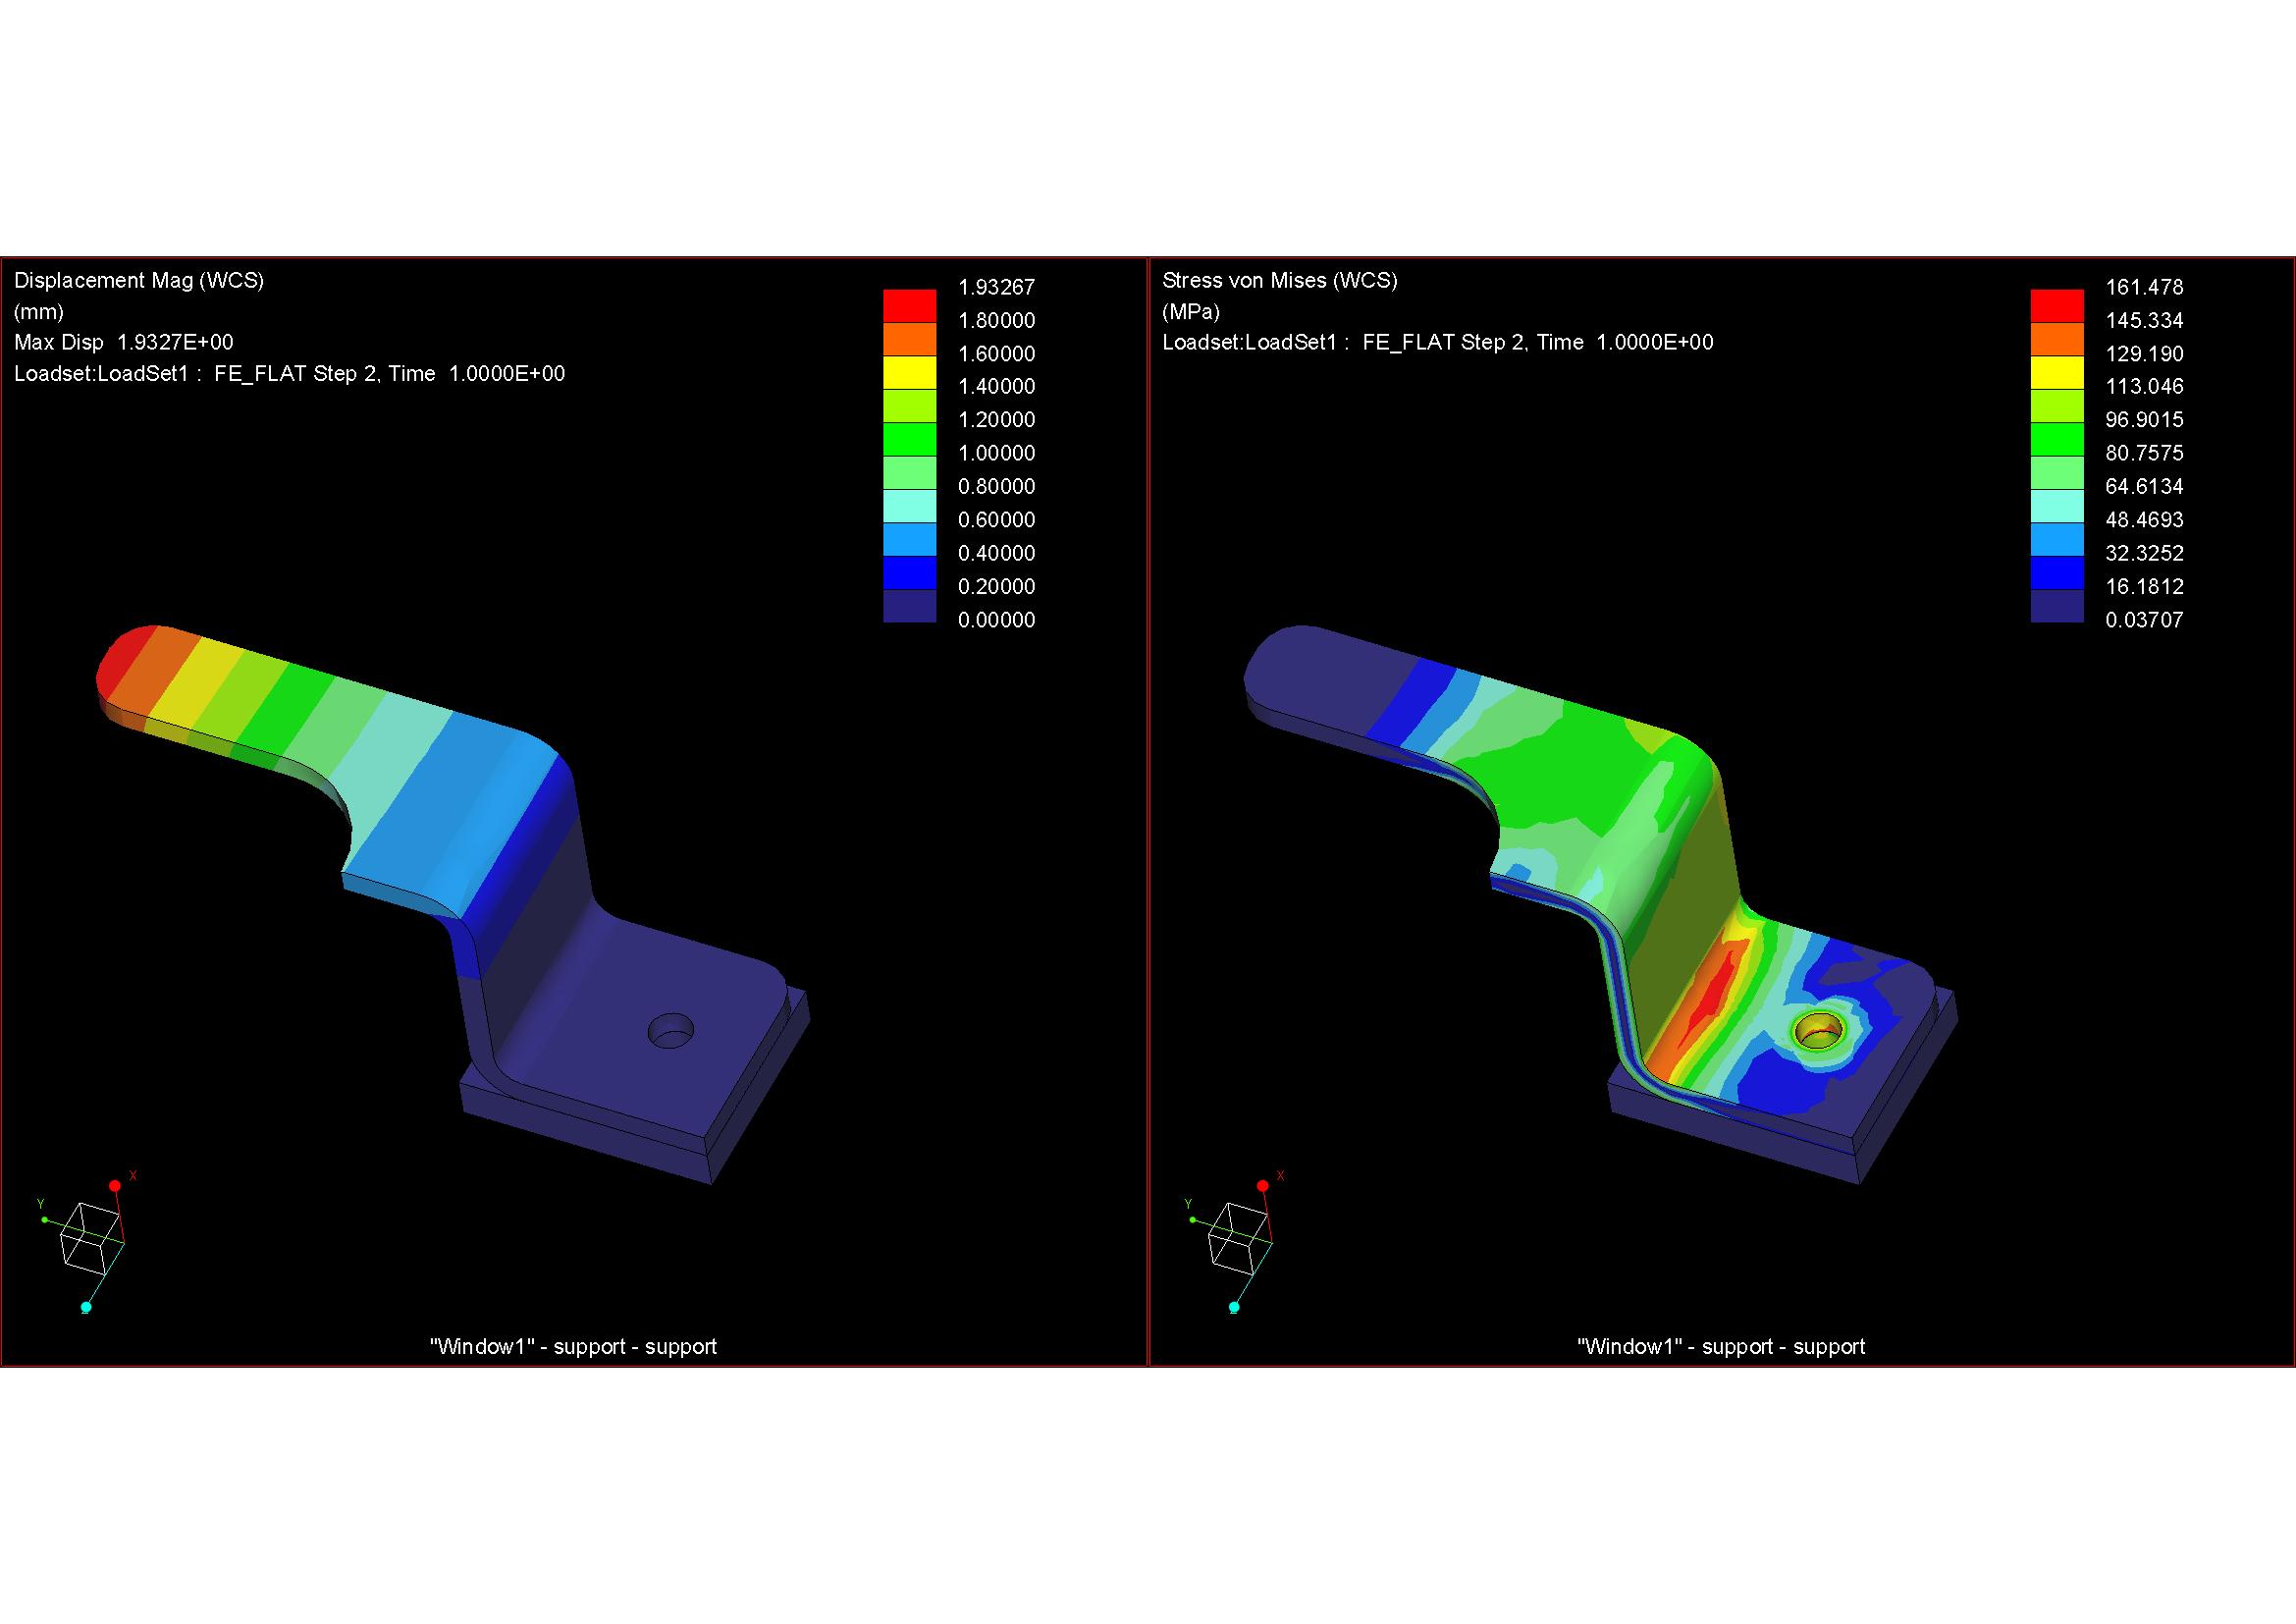
Task: Pick the red swatch in the displacement legend
Action: point(909,305)
